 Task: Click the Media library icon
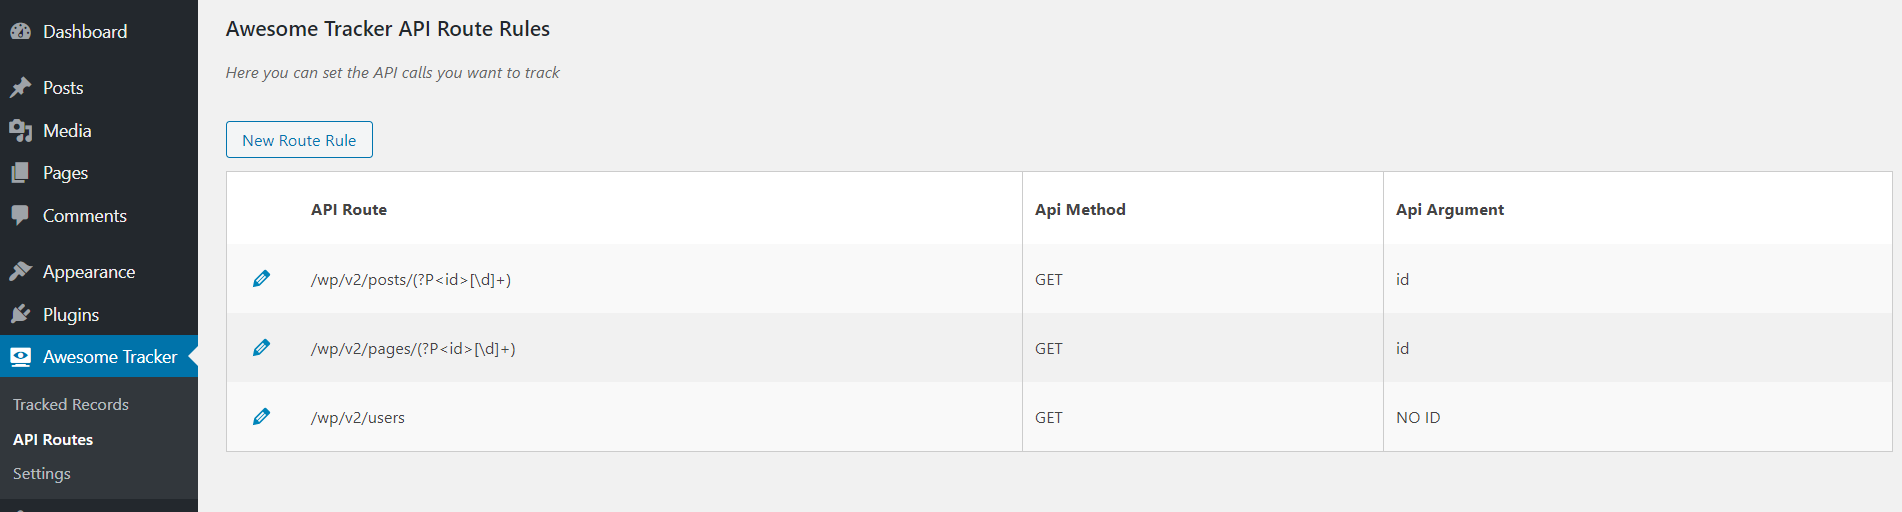click(x=20, y=131)
